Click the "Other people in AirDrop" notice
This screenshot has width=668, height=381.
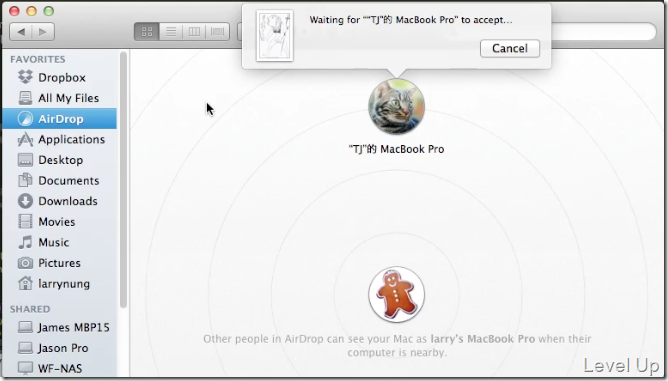tap(397, 346)
